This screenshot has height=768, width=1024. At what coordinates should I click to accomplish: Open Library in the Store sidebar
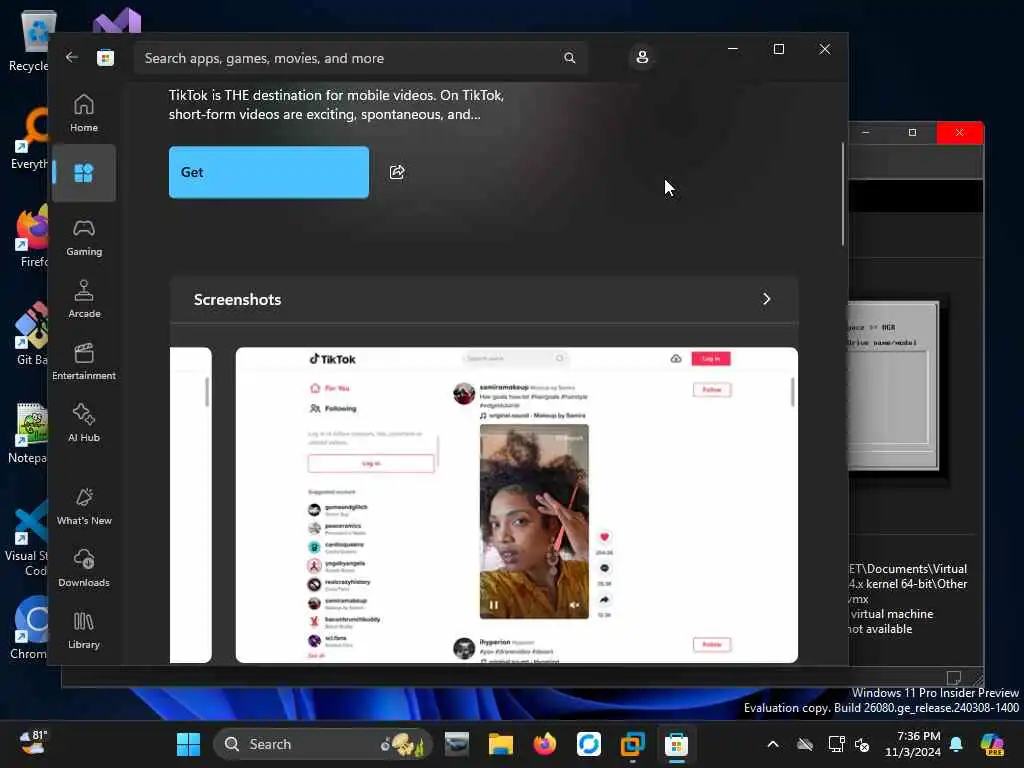[84, 631]
